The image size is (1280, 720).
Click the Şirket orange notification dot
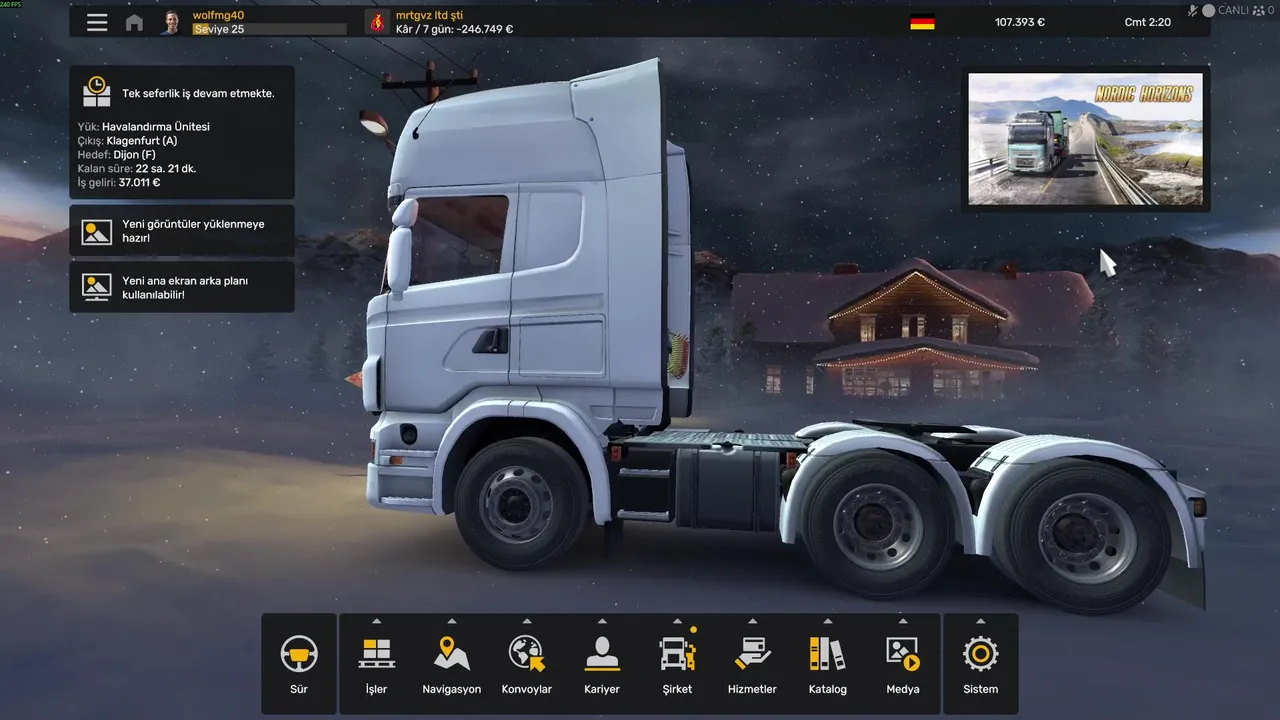[x=693, y=630]
